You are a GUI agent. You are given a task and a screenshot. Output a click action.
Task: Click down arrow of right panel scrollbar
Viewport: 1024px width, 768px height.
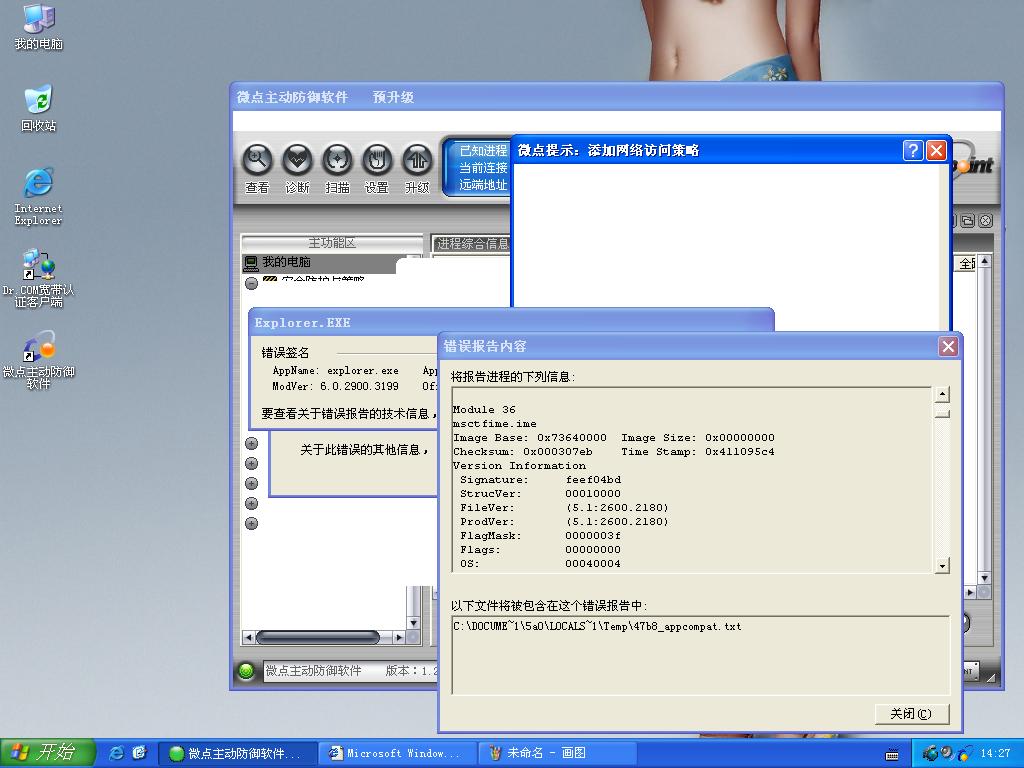tap(985, 578)
